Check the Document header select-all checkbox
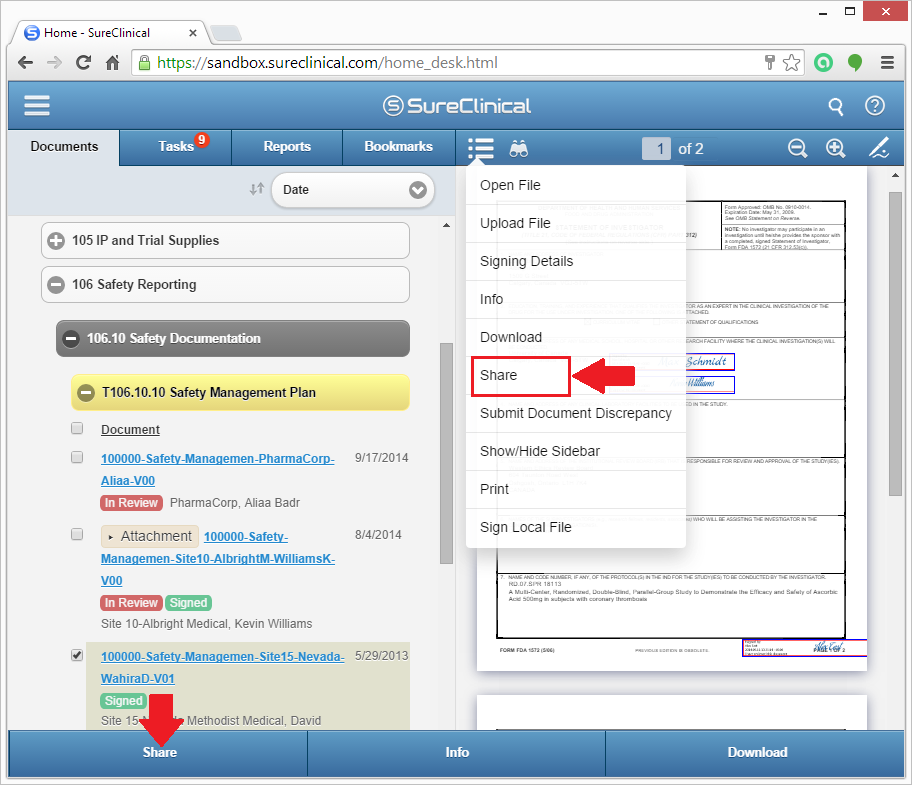The image size is (912, 785). coord(77,429)
